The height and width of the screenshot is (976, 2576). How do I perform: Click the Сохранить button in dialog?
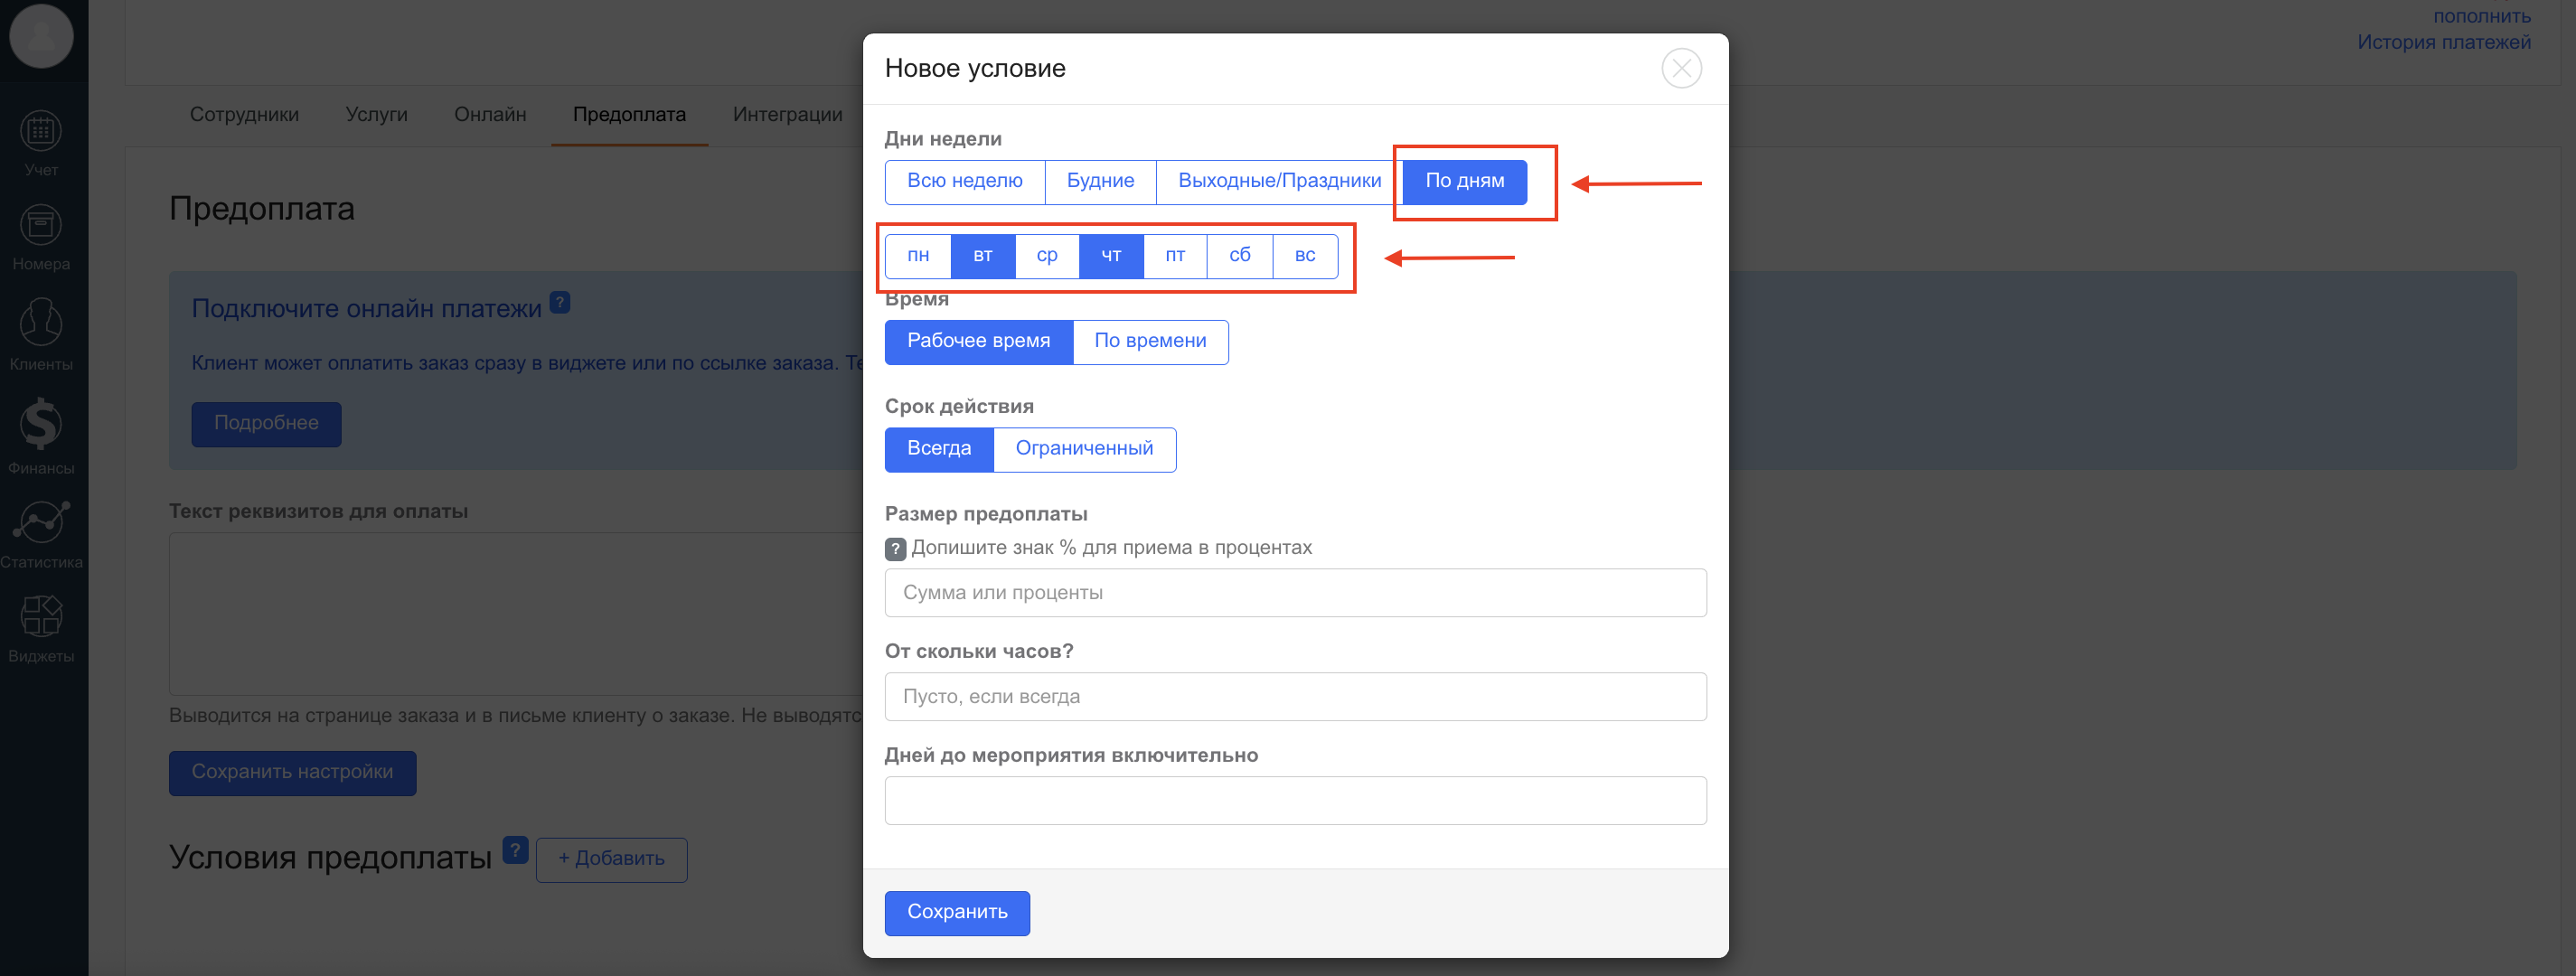[956, 913]
